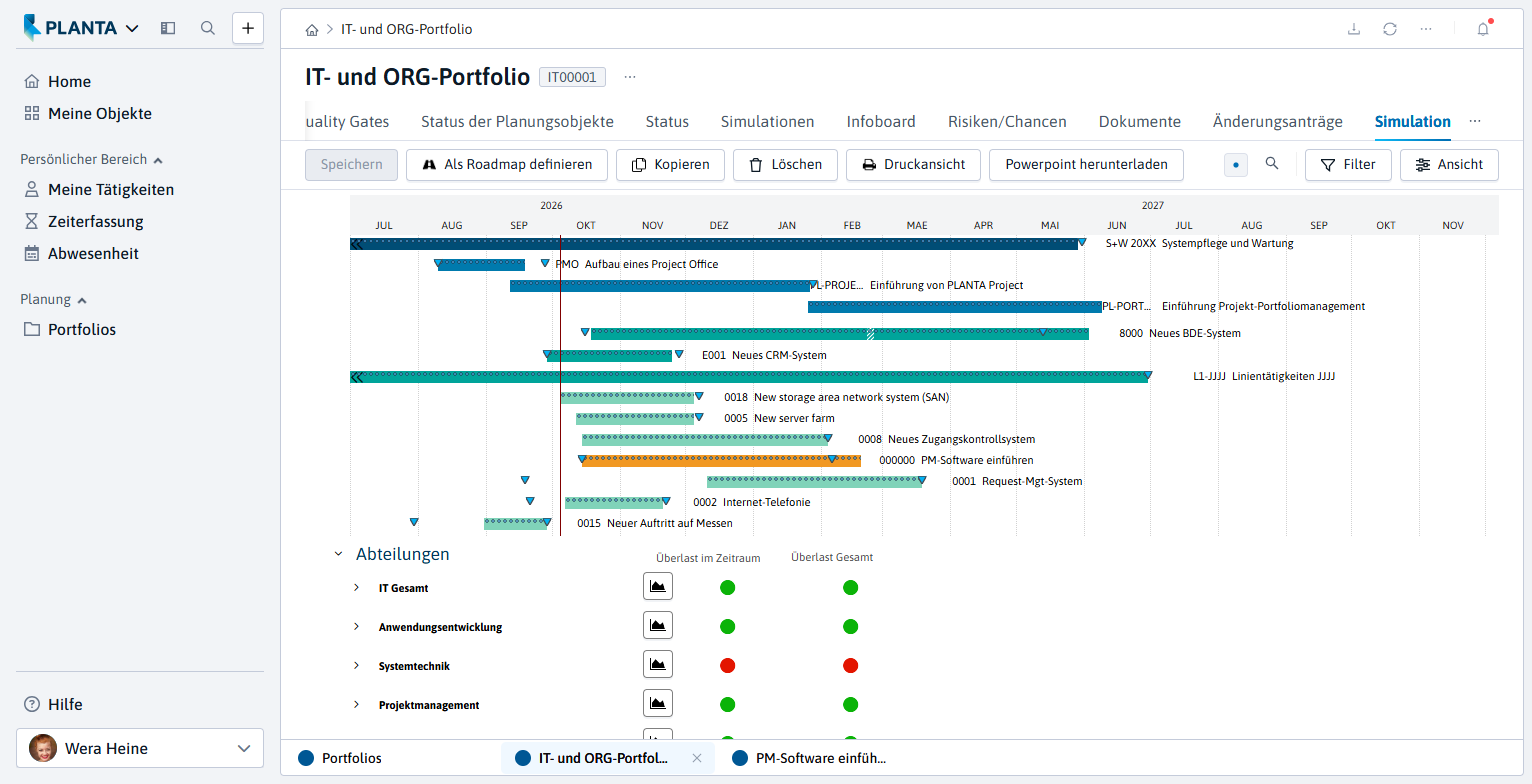The height and width of the screenshot is (784, 1532).
Task: Switch to the Dokumente tab
Action: point(1140,122)
